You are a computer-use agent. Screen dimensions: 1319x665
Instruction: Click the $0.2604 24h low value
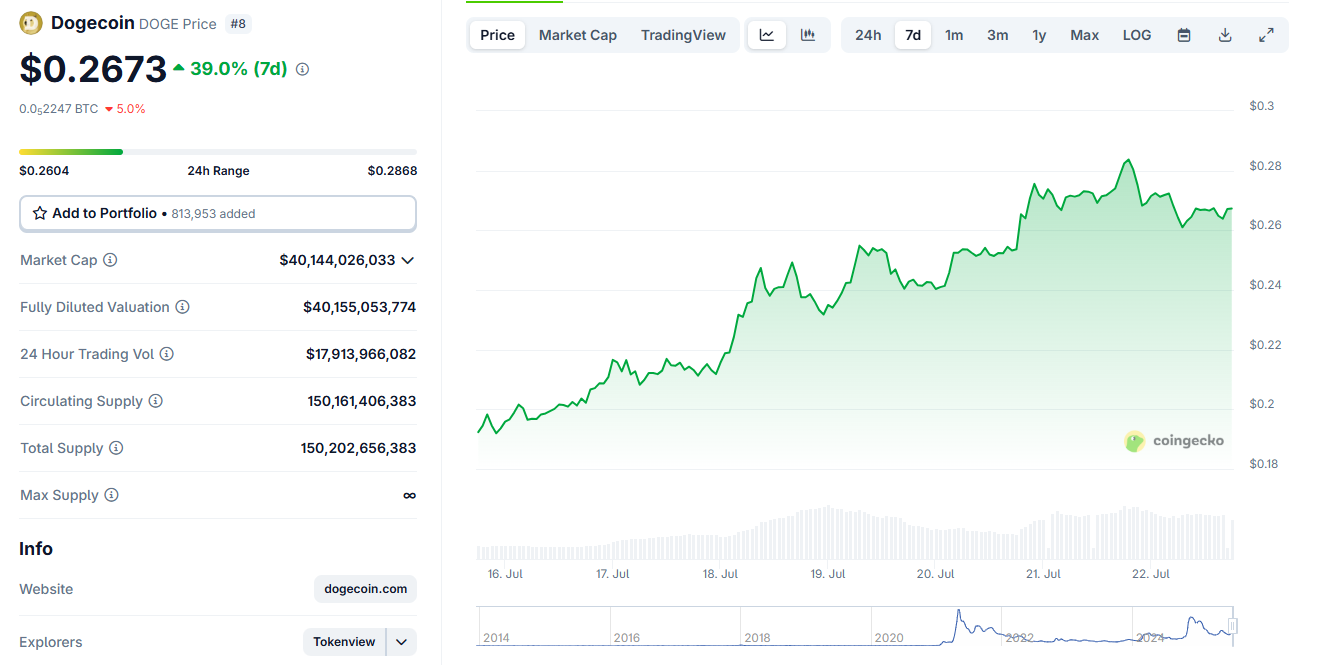coord(44,171)
